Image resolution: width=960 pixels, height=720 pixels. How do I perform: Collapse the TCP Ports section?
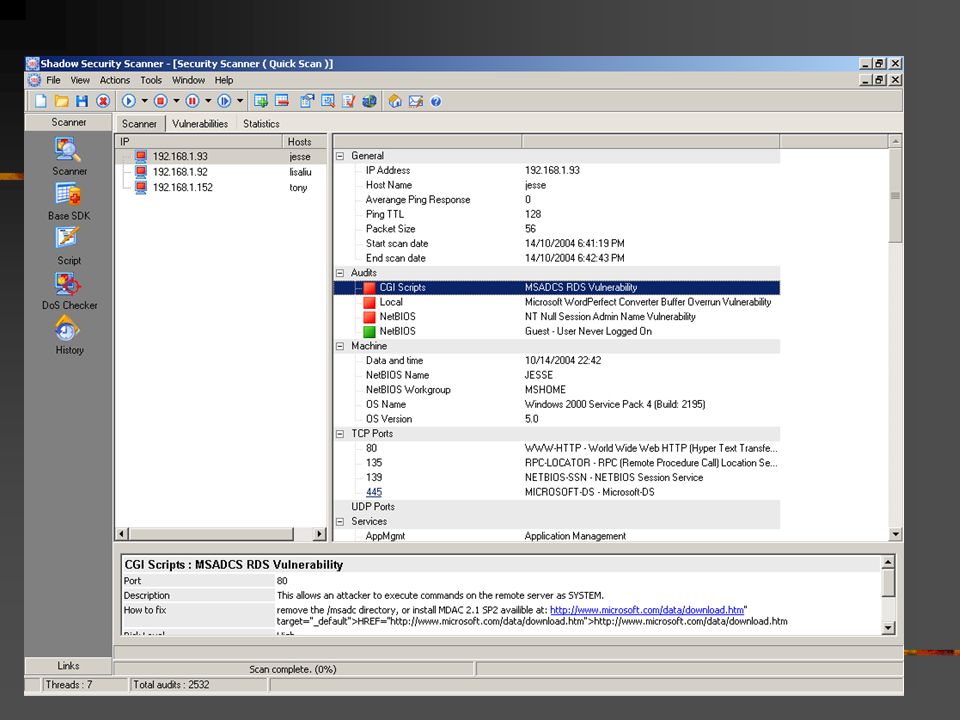coord(340,434)
